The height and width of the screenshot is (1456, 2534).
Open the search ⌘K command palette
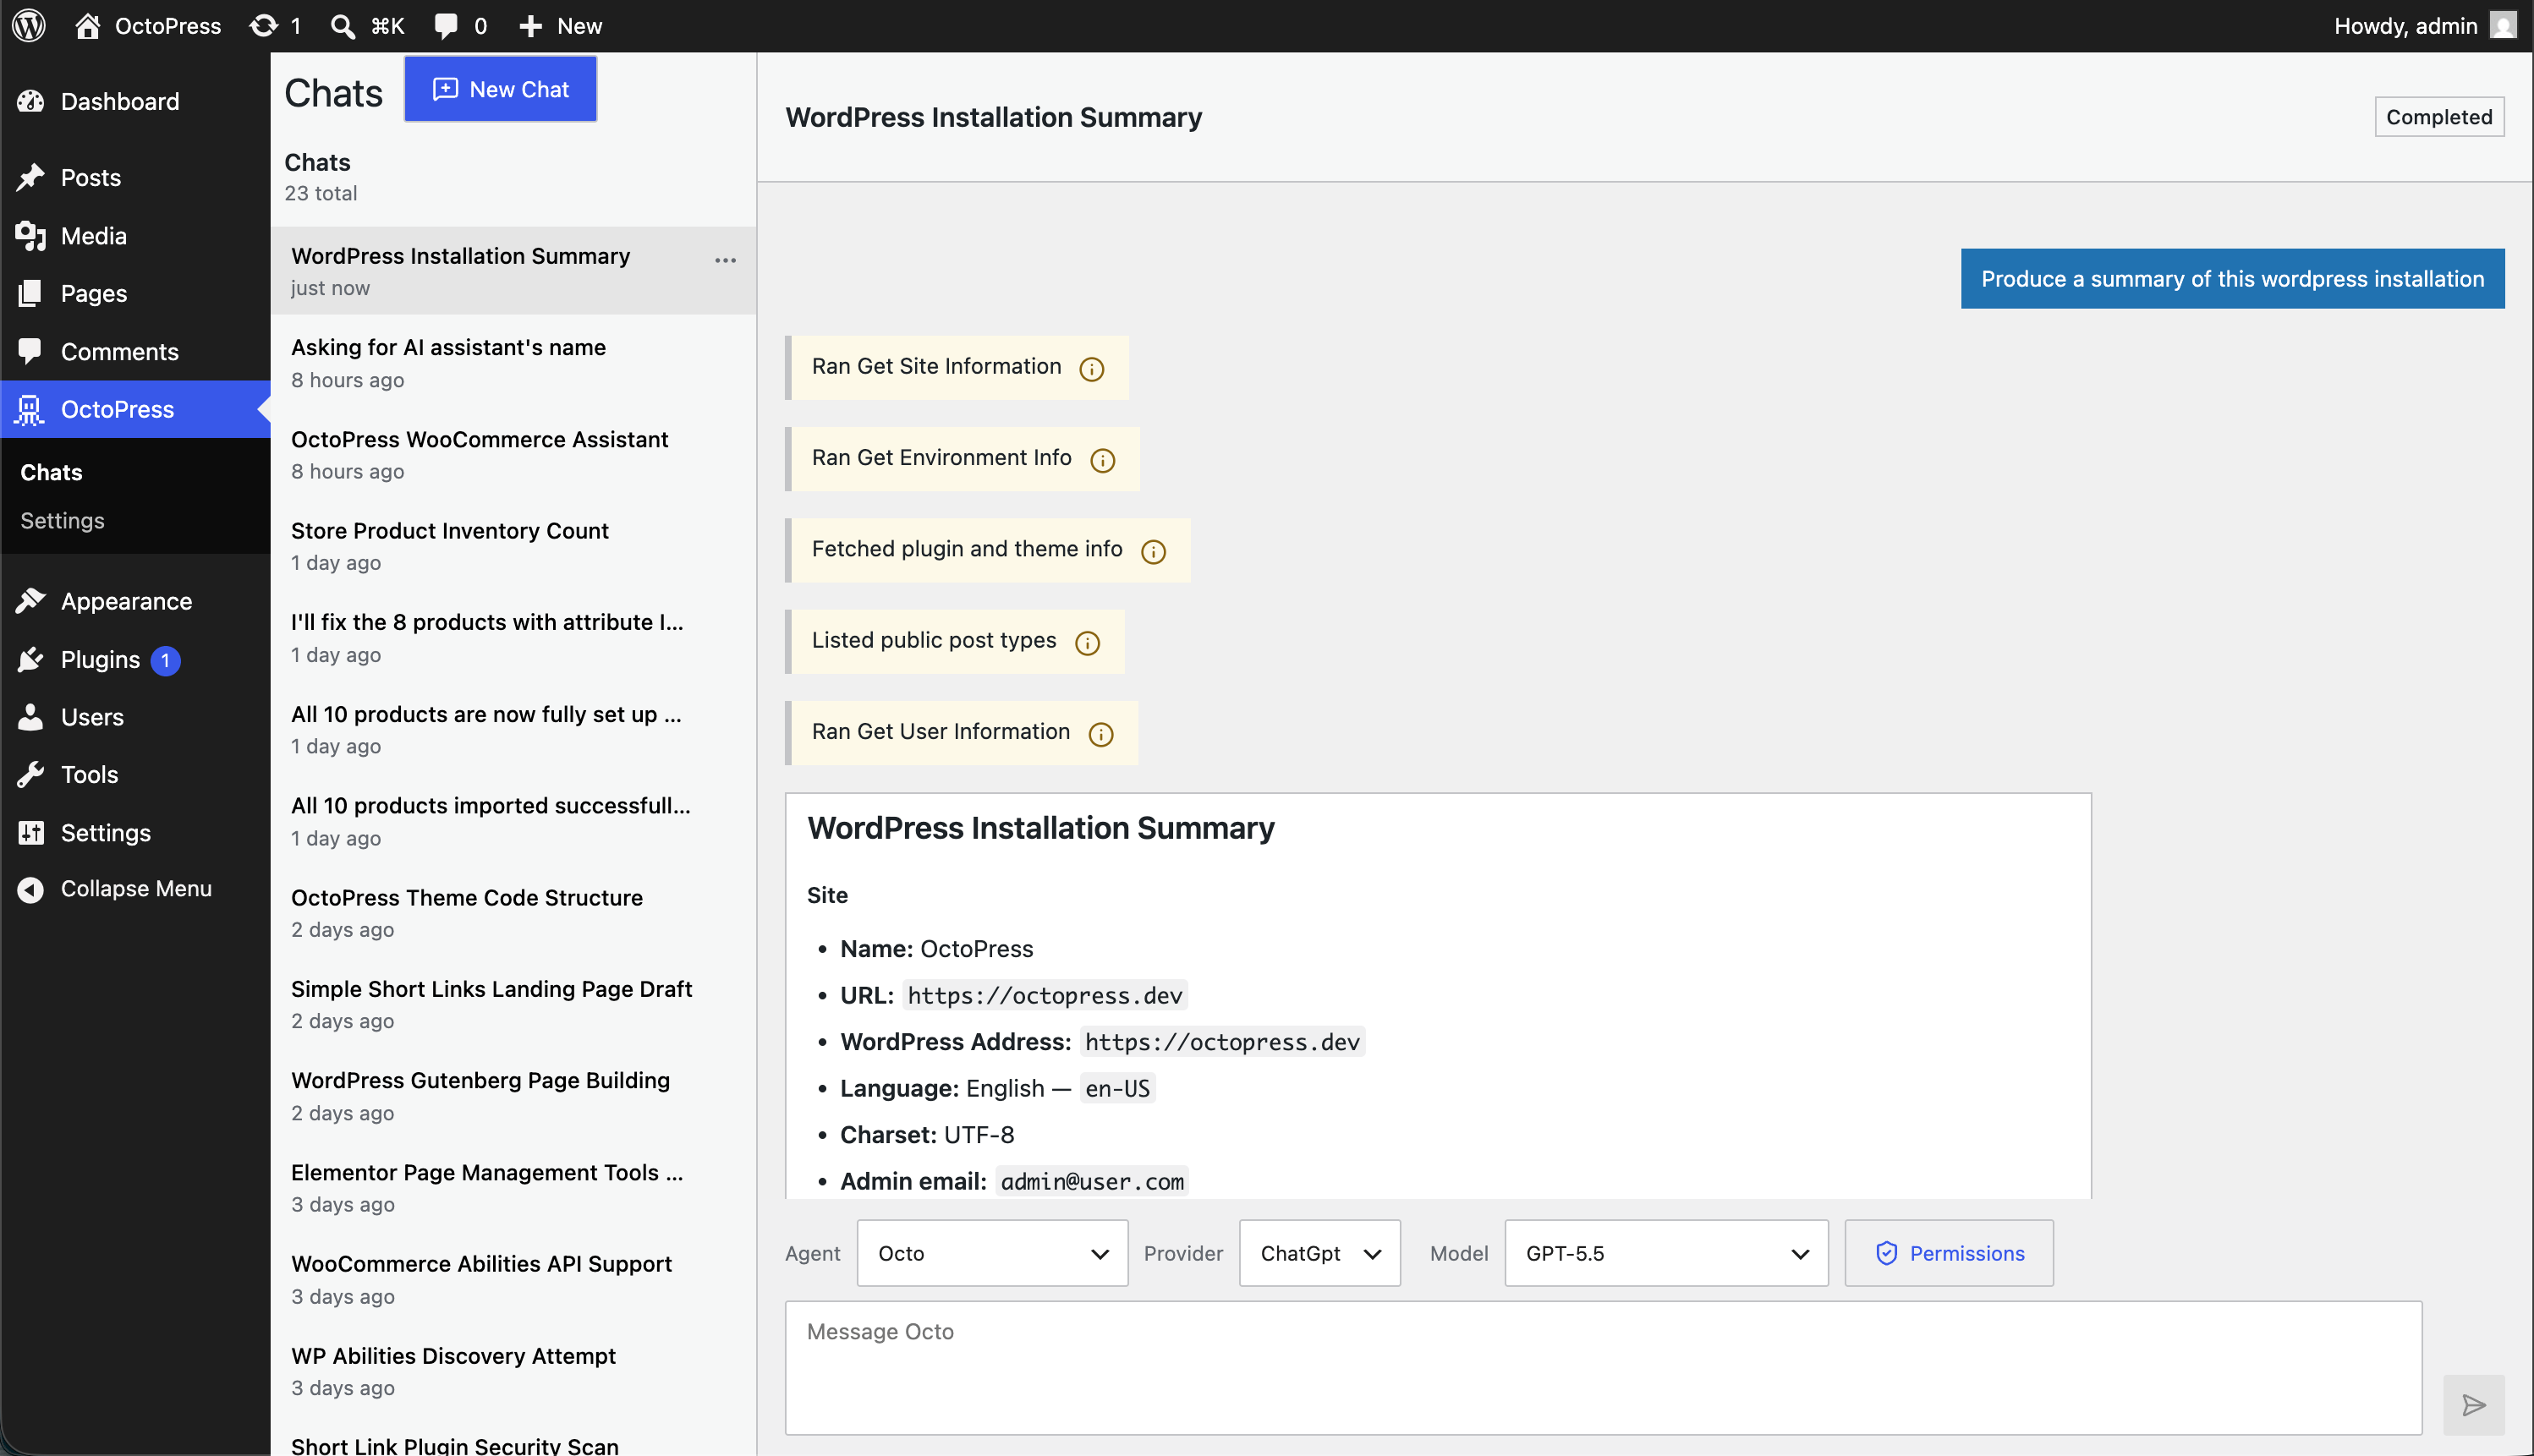[367, 25]
